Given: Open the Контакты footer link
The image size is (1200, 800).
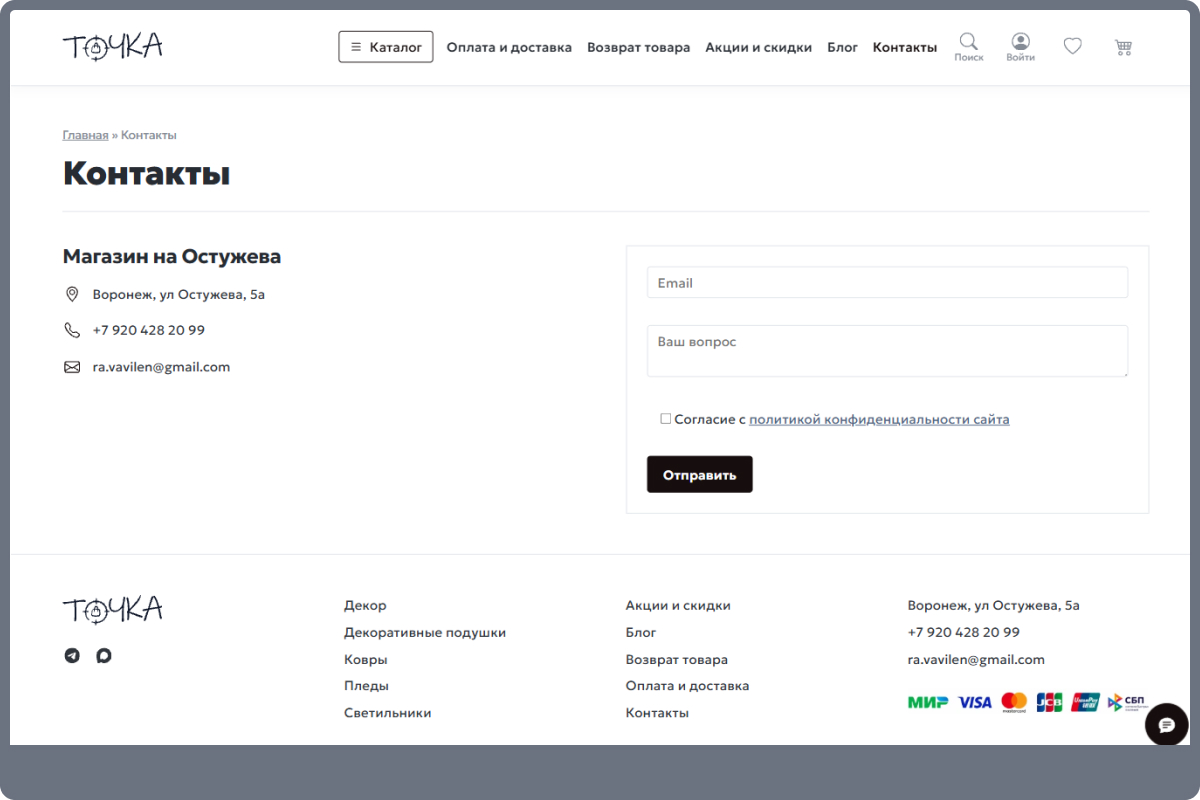Looking at the screenshot, I should click(x=657, y=713).
